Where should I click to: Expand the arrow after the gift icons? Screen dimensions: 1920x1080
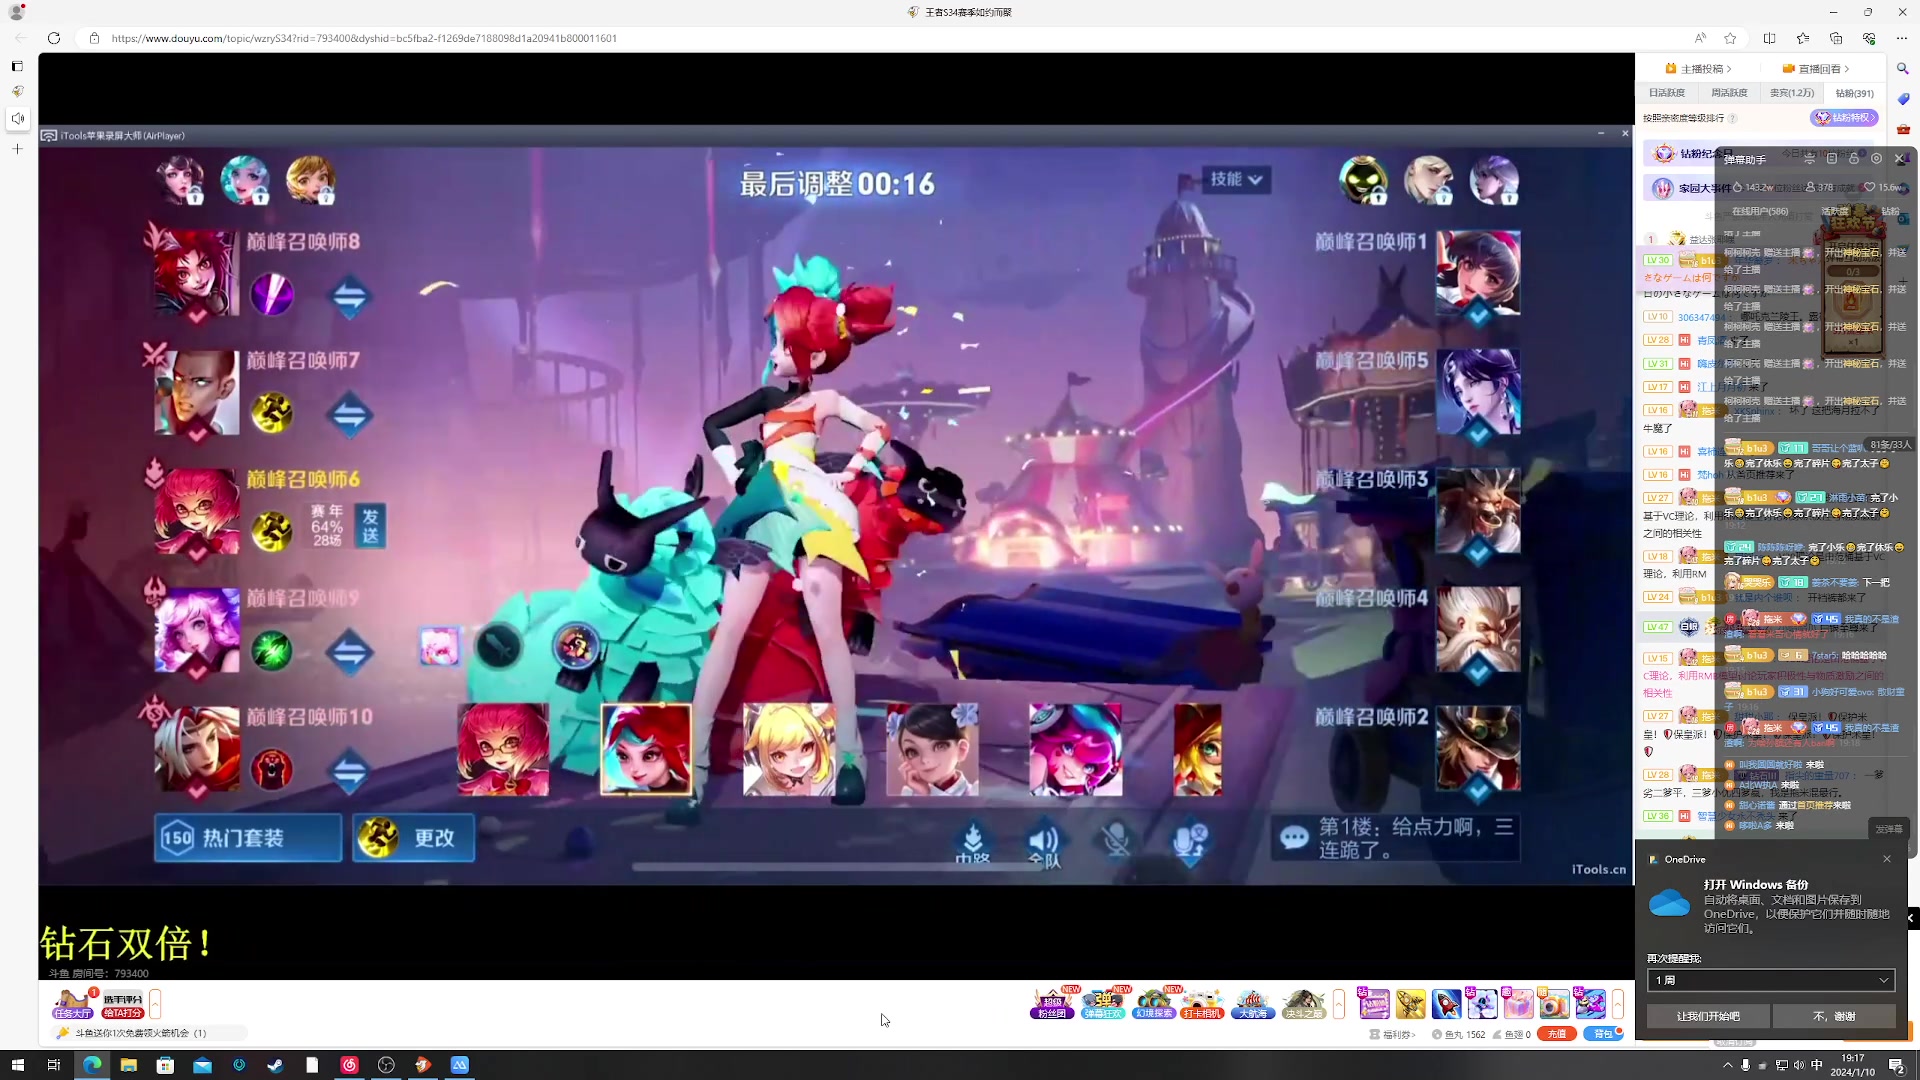point(1617,1003)
